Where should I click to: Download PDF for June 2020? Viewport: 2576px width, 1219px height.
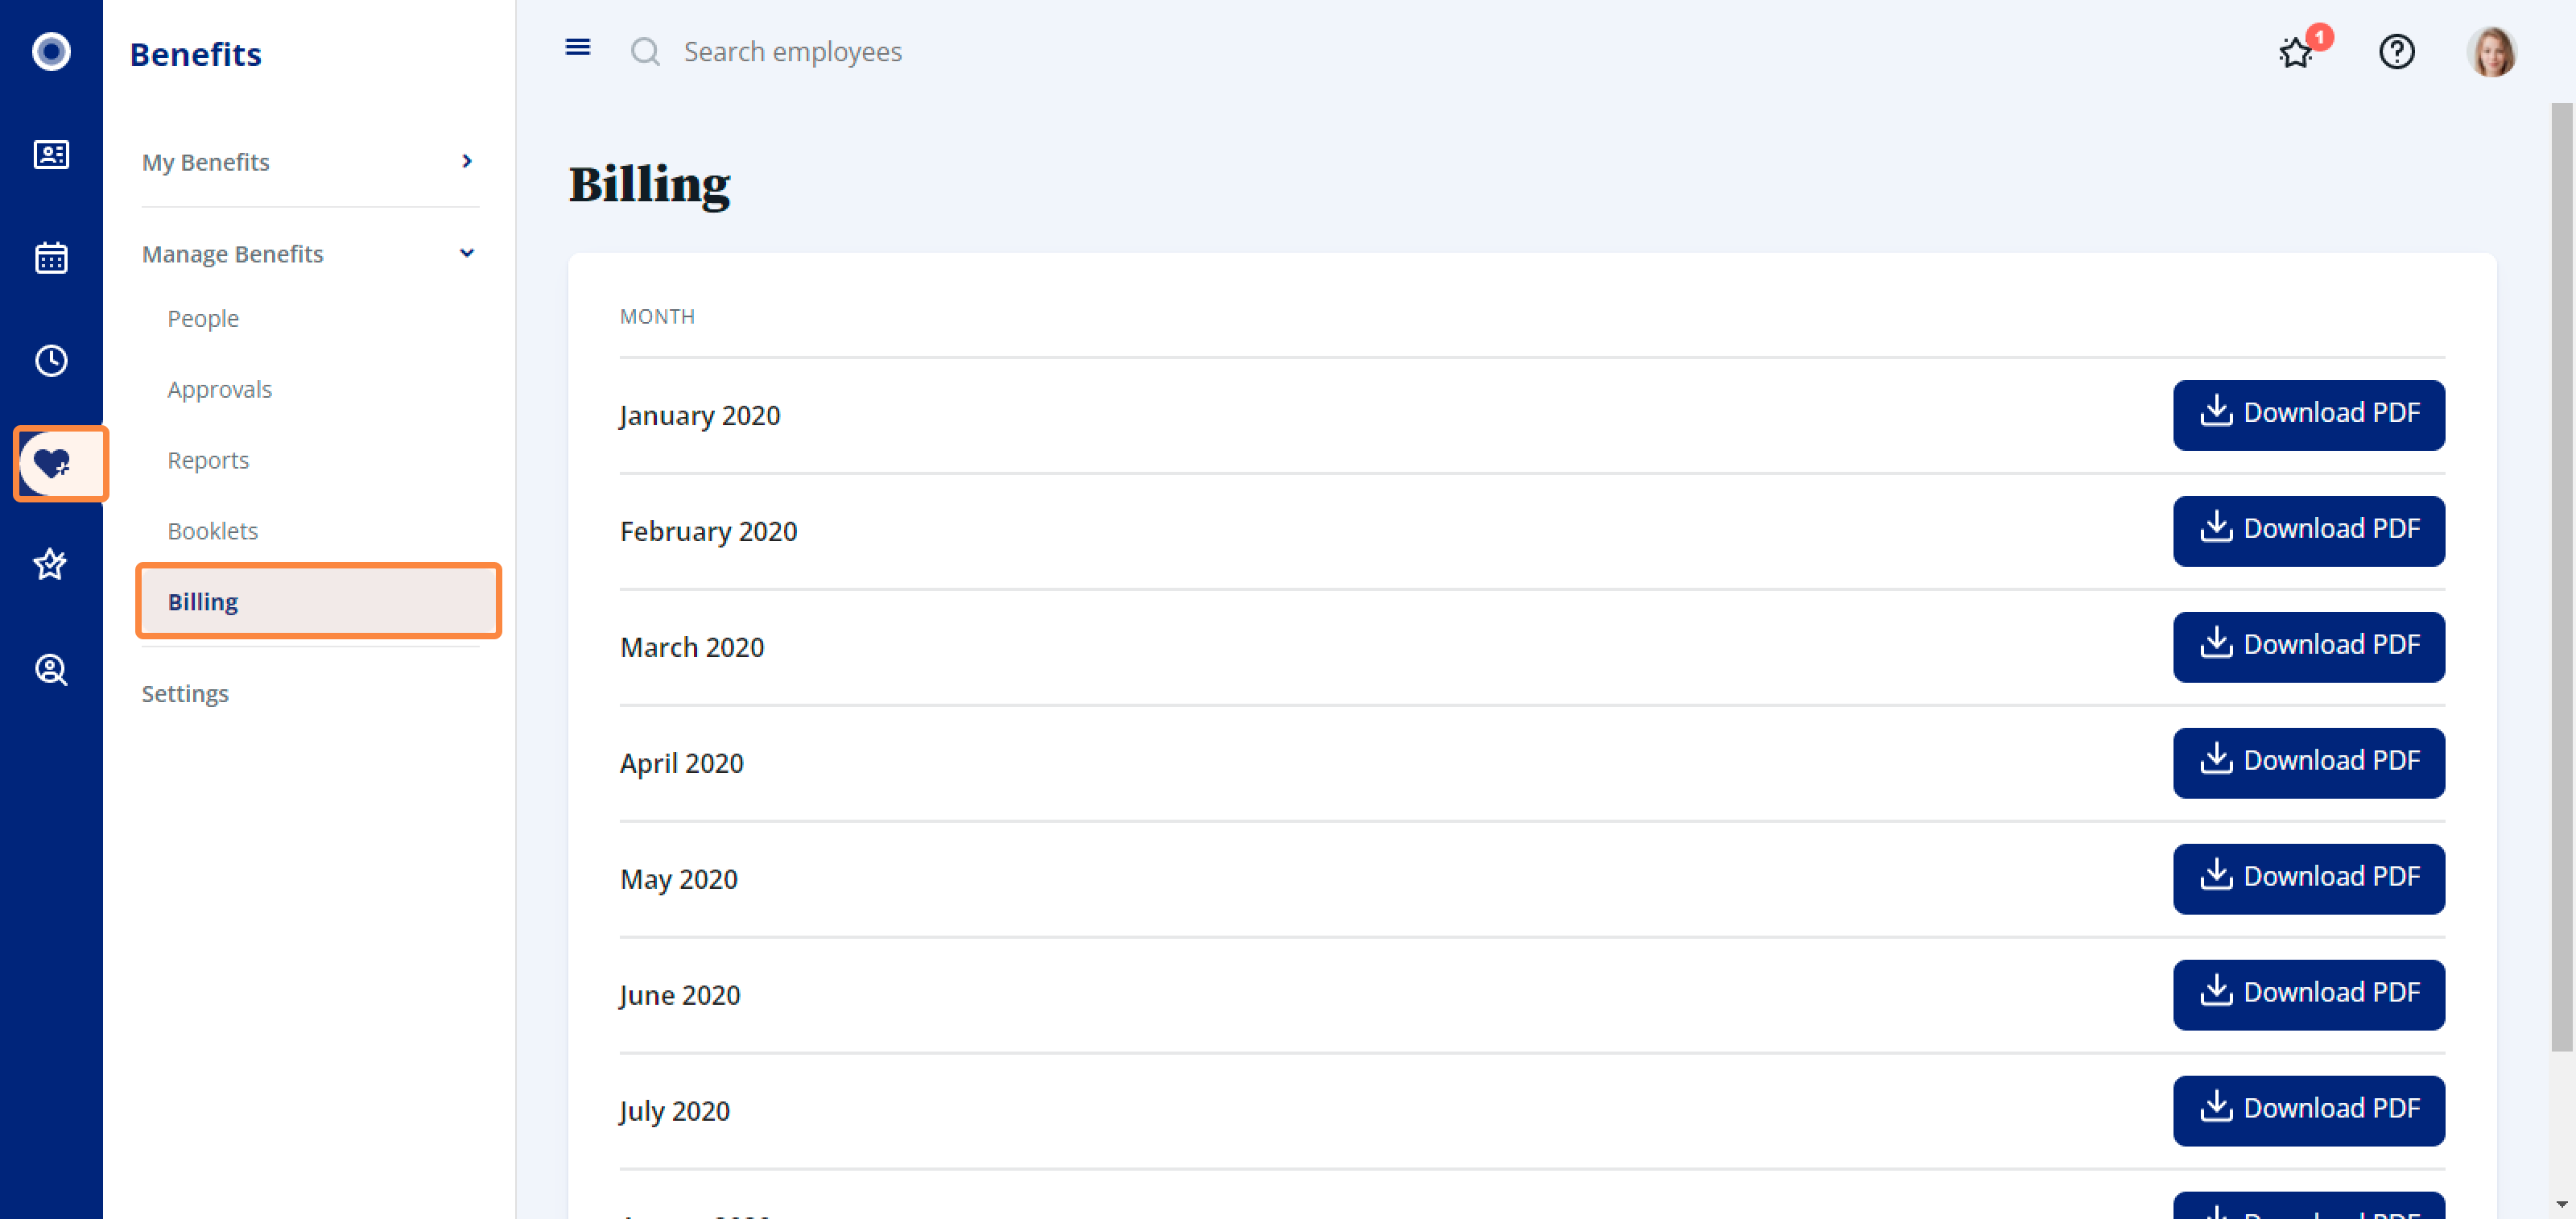pos(2309,995)
